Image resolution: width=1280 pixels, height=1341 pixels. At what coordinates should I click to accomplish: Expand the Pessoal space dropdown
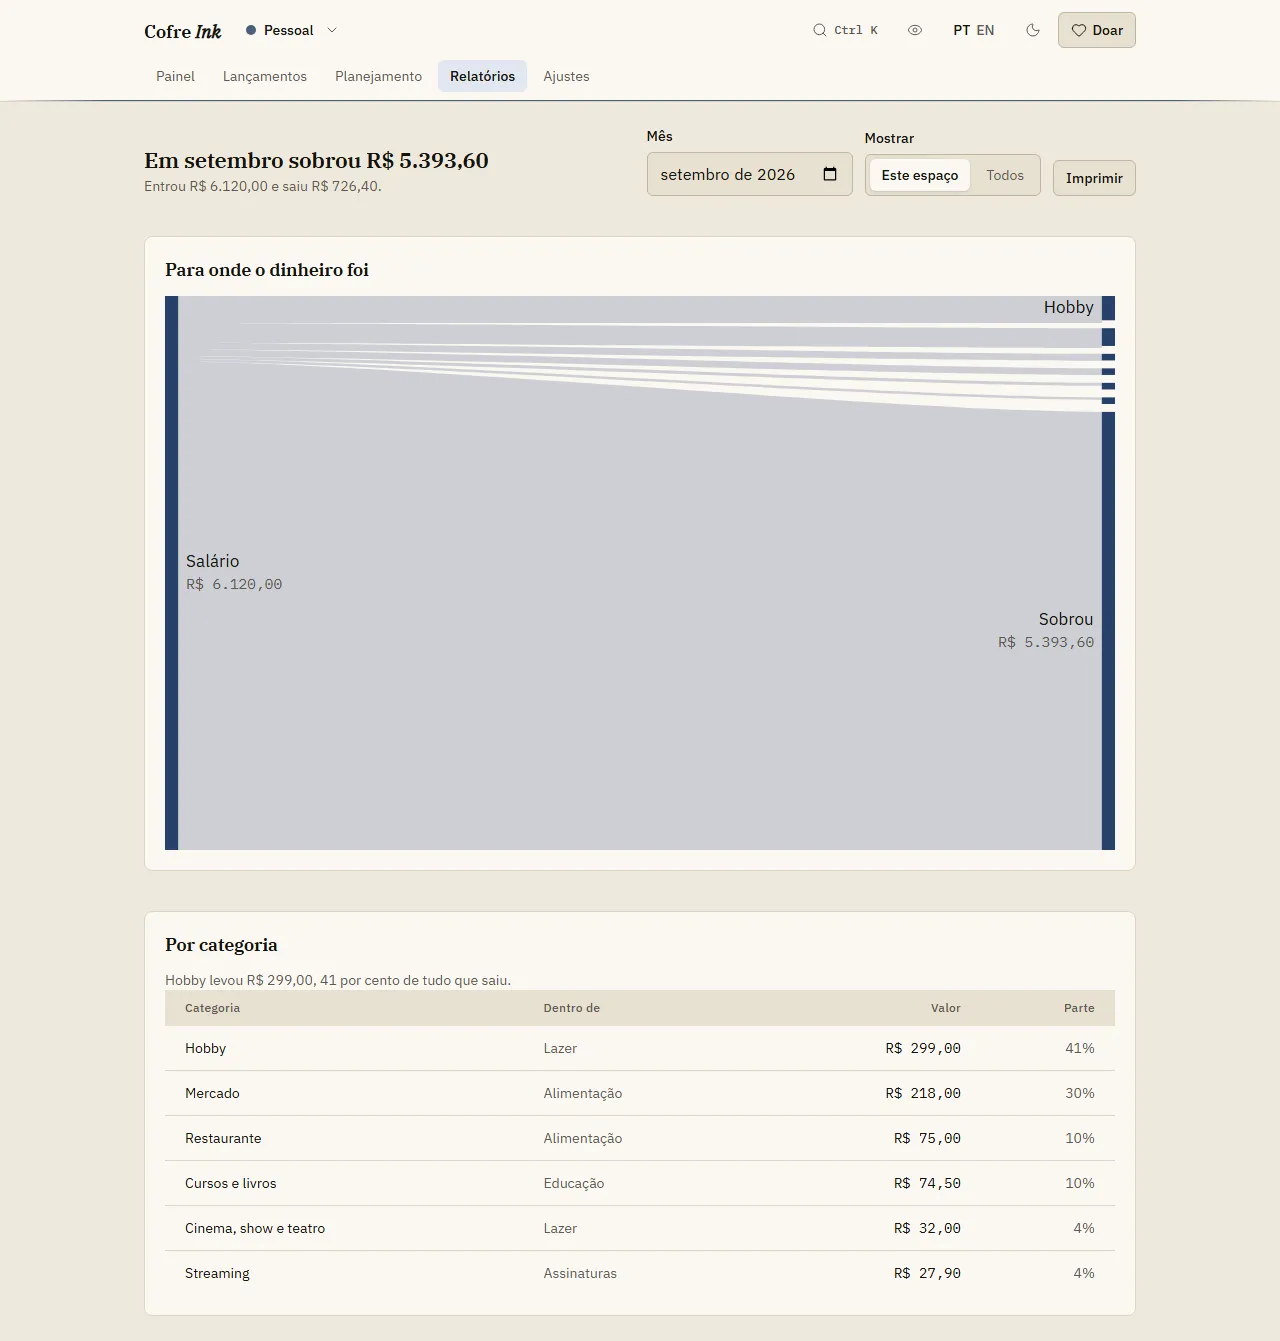tap(291, 30)
